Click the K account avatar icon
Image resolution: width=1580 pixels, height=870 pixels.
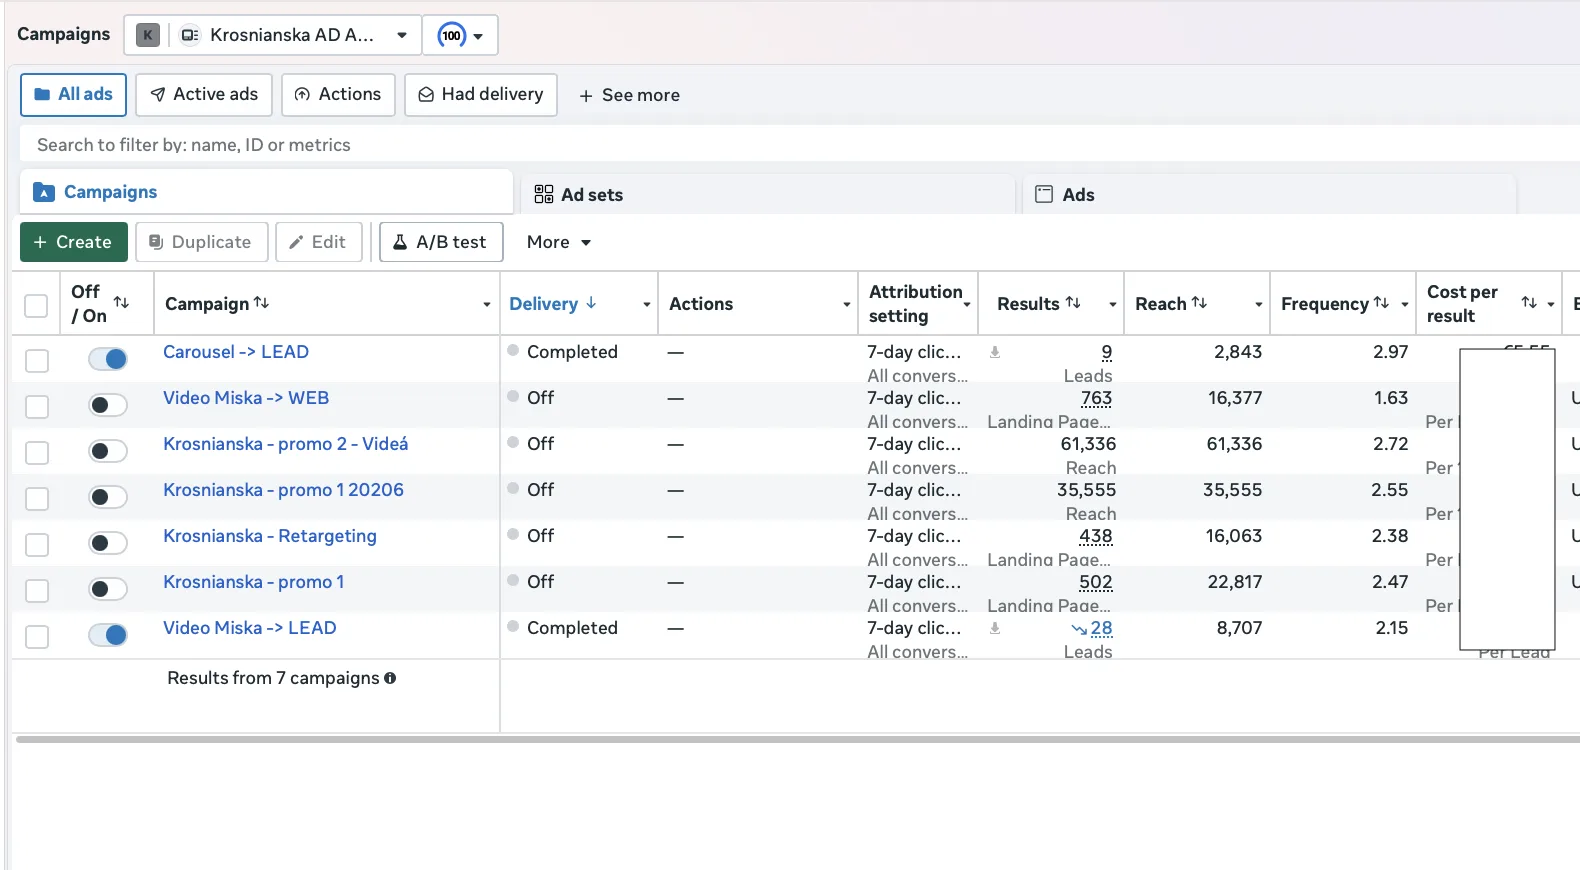coord(148,35)
